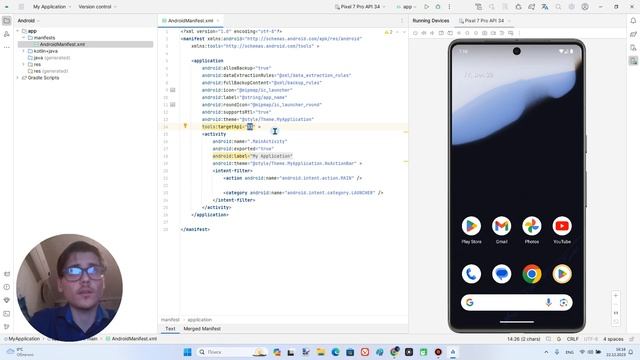Viewport: 640px width, 360px height.
Task: Open Version control dropdown
Action: pyautogui.click(x=97, y=7)
